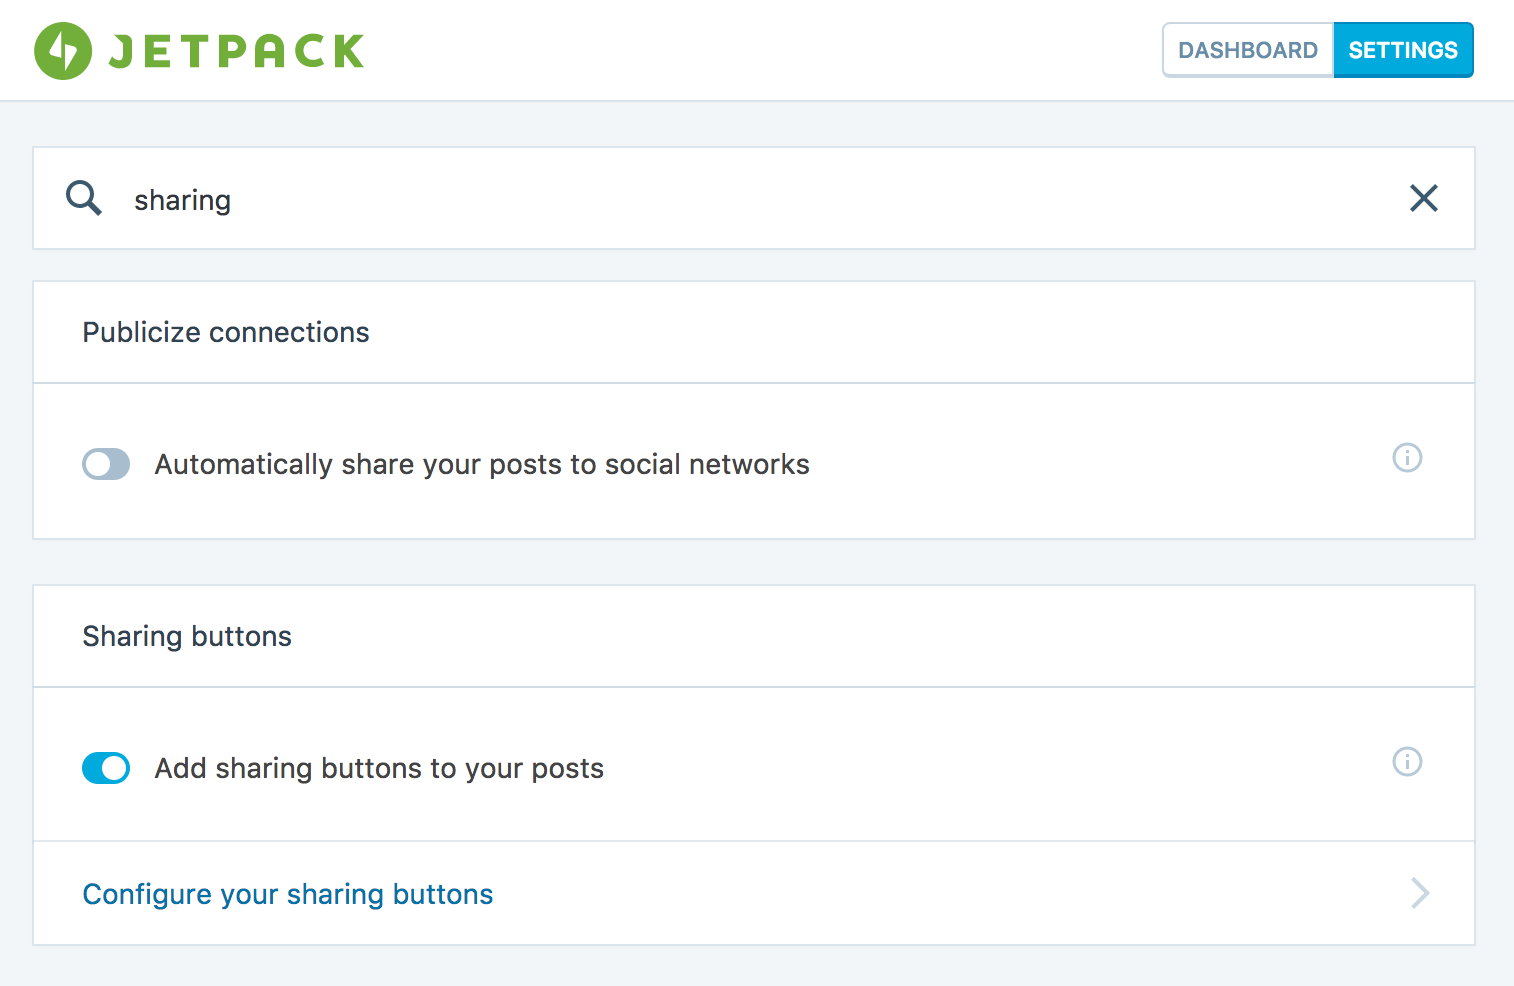This screenshot has width=1514, height=986.
Task: Click the Configure your sharing buttons row
Action: tap(754, 893)
